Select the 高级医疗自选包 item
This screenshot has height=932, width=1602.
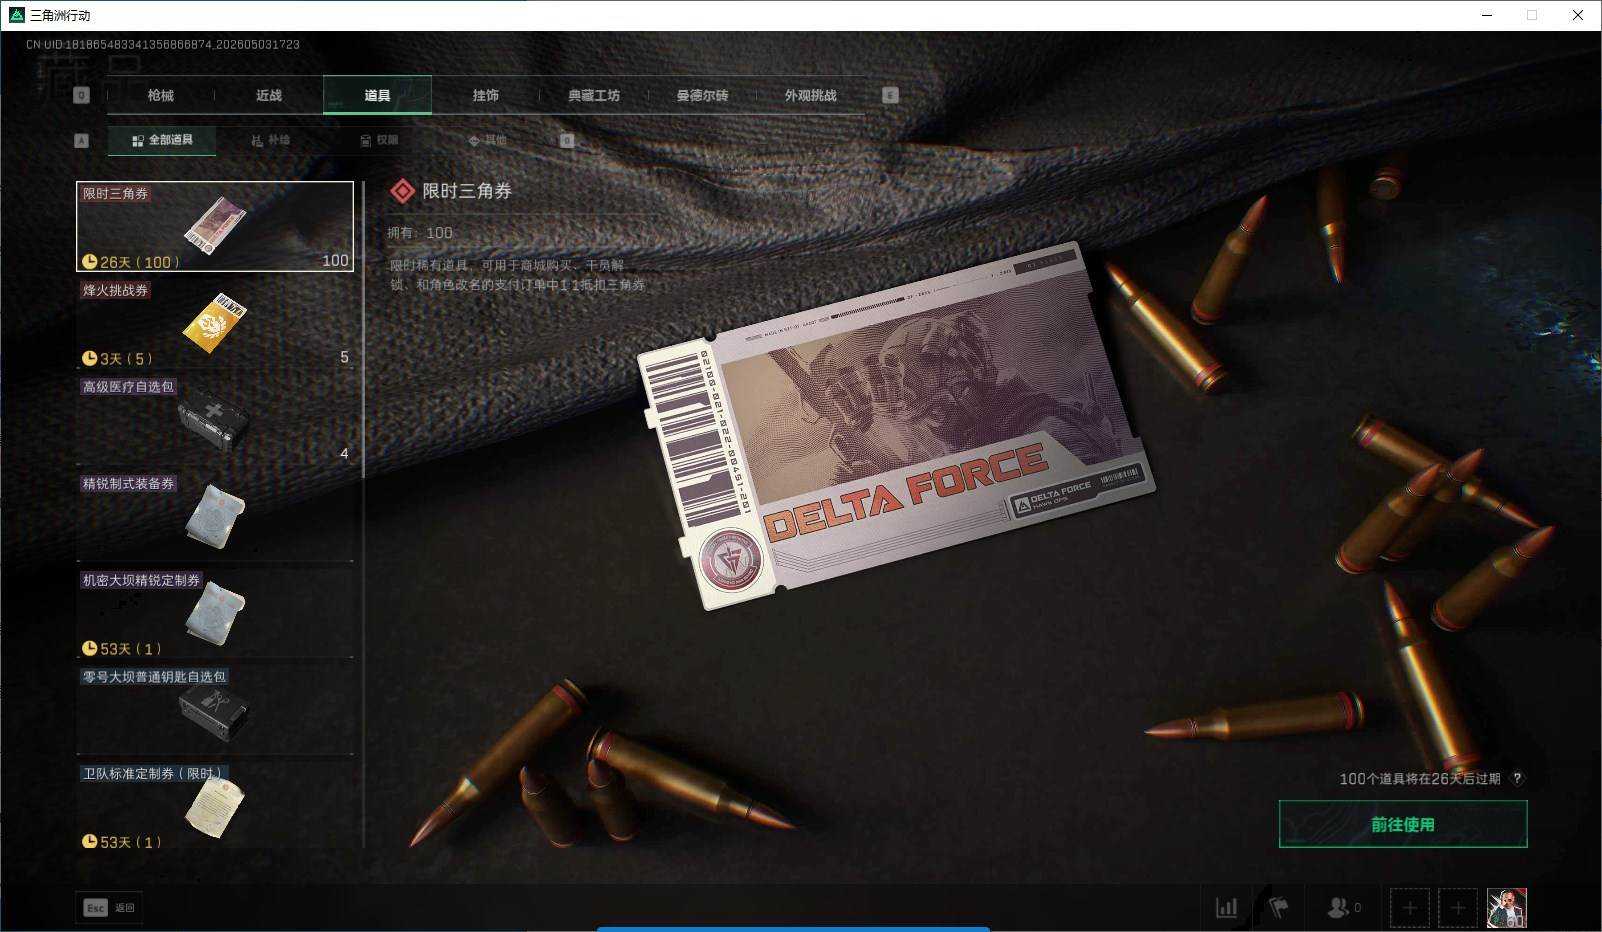coord(215,420)
